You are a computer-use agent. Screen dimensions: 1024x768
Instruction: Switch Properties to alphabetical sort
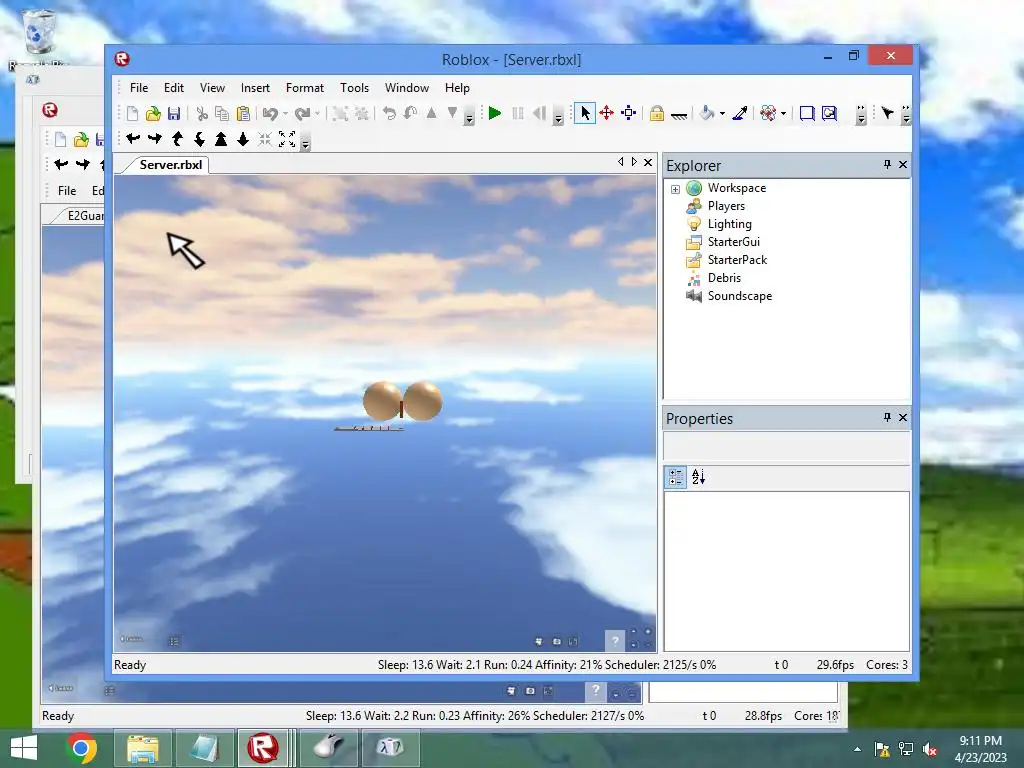[699, 477]
